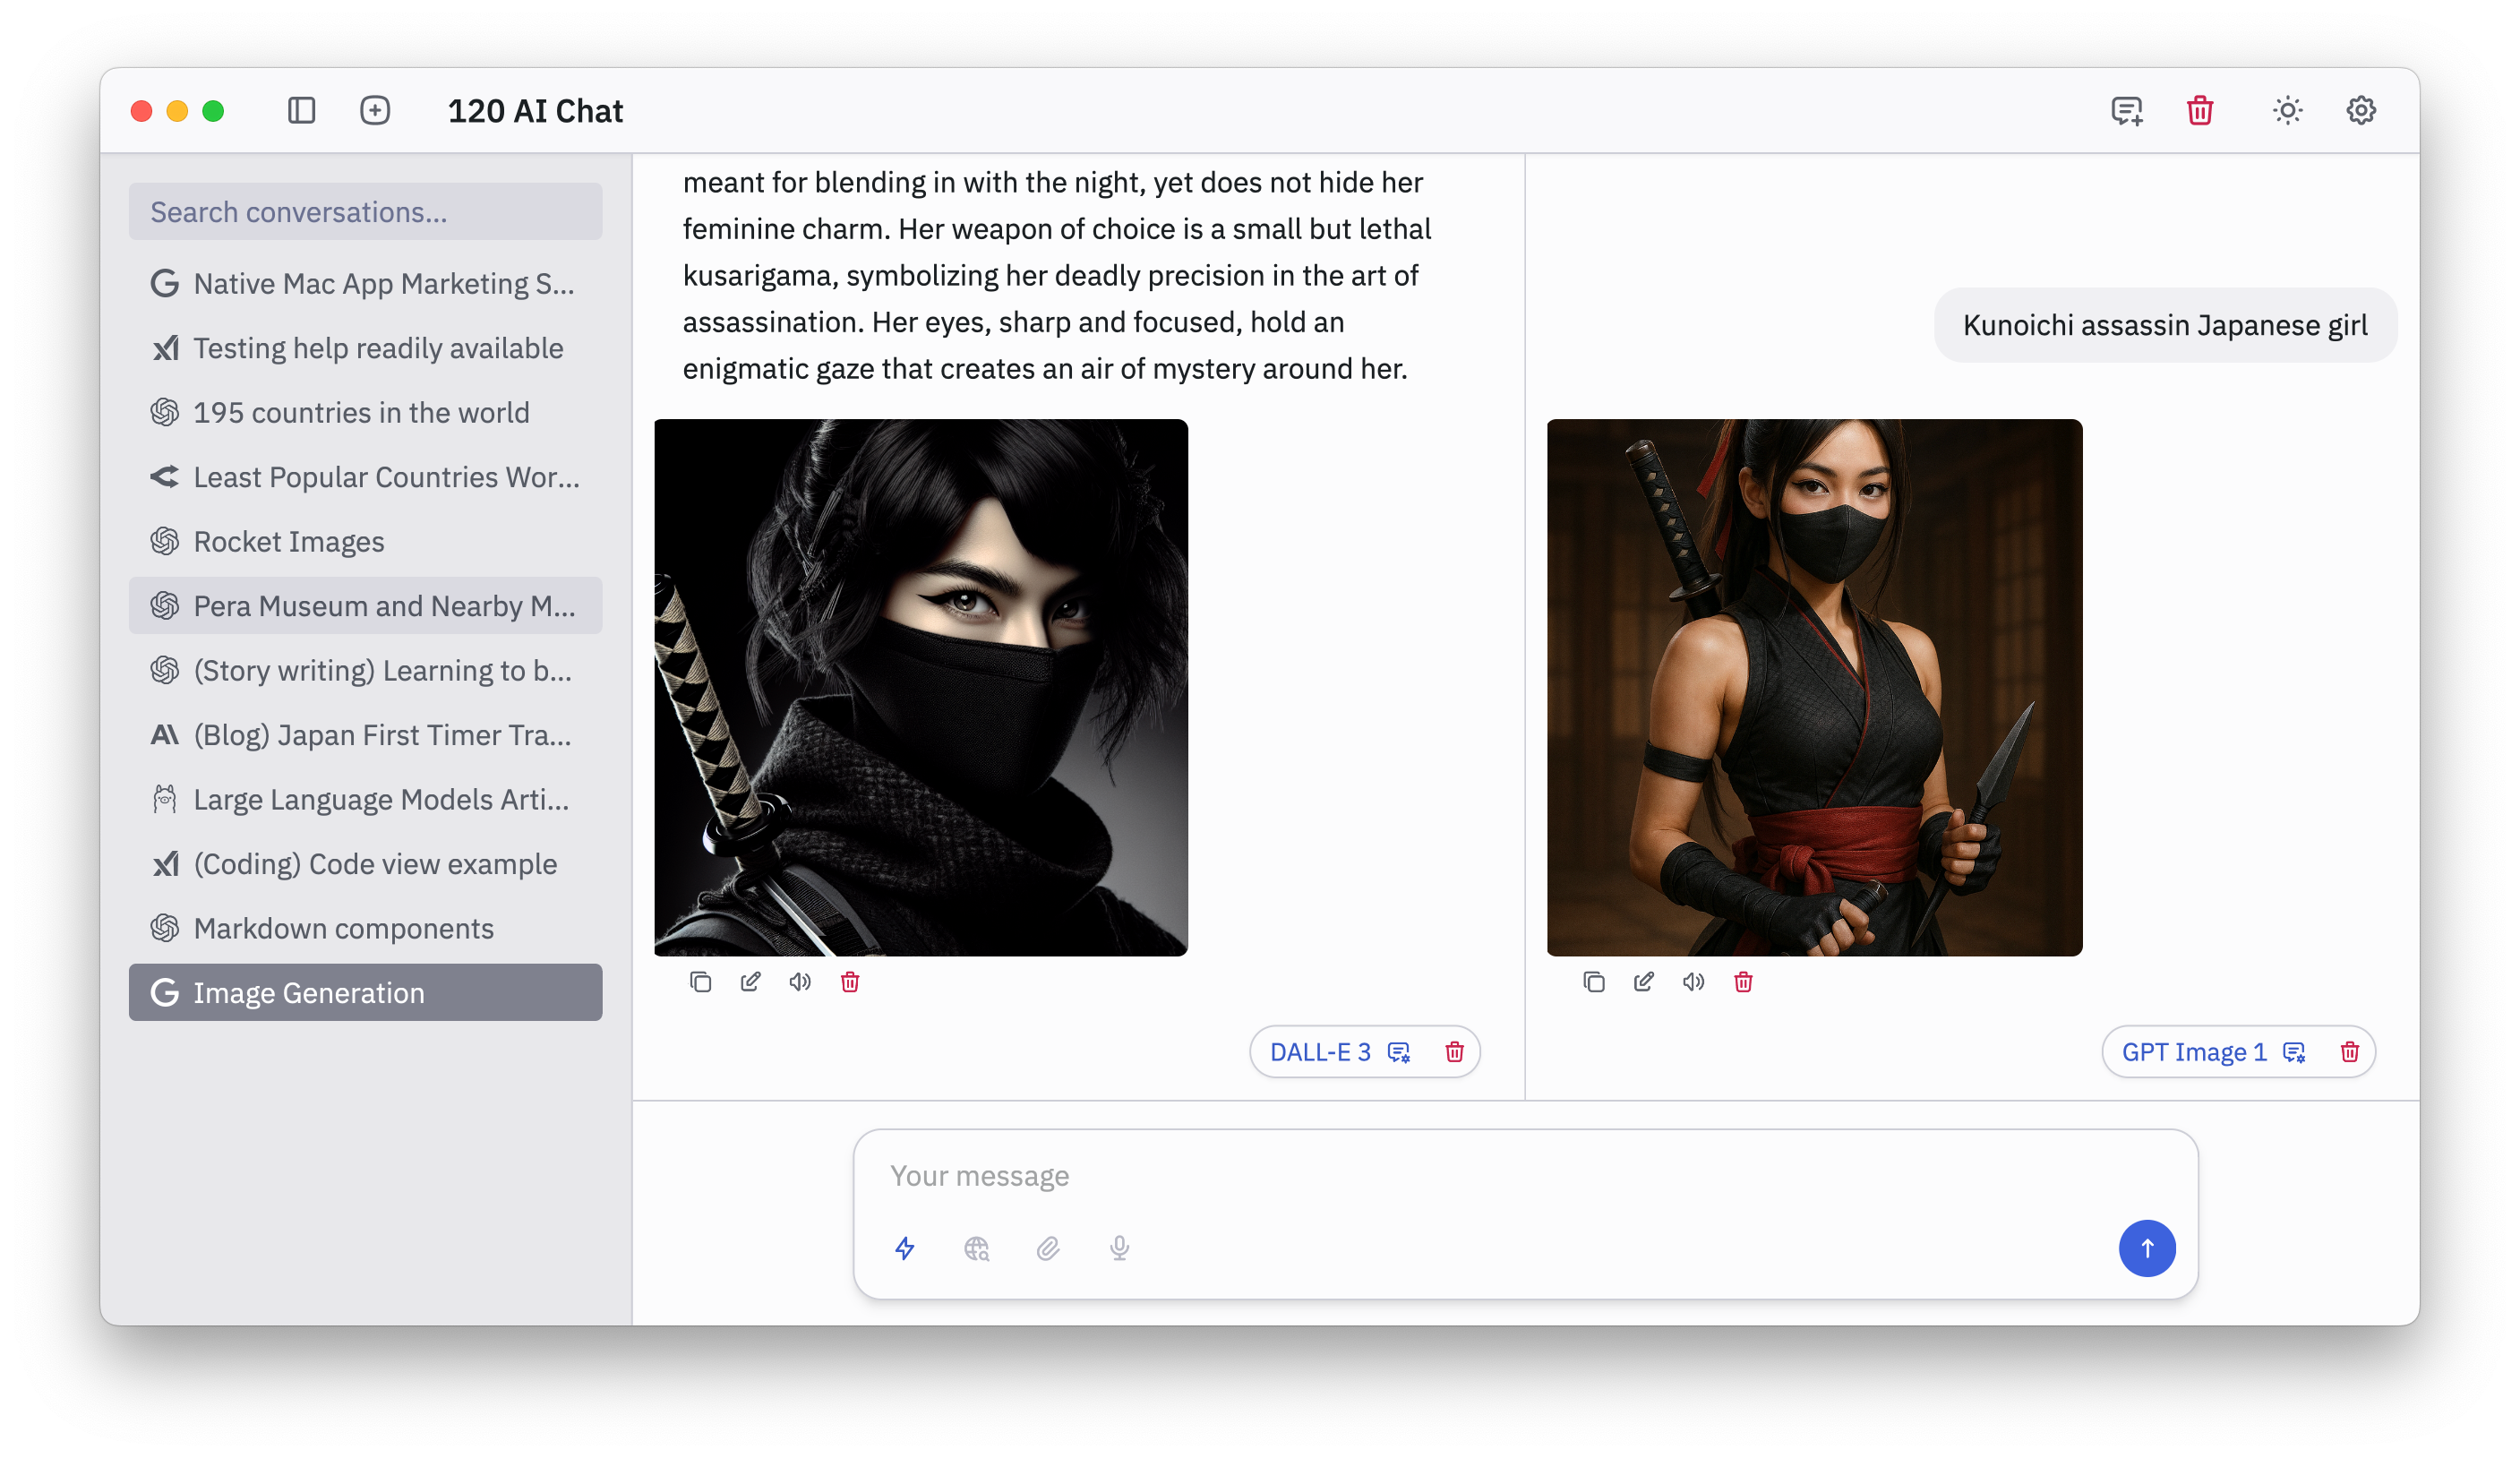Click the Search conversations field

pos(365,212)
